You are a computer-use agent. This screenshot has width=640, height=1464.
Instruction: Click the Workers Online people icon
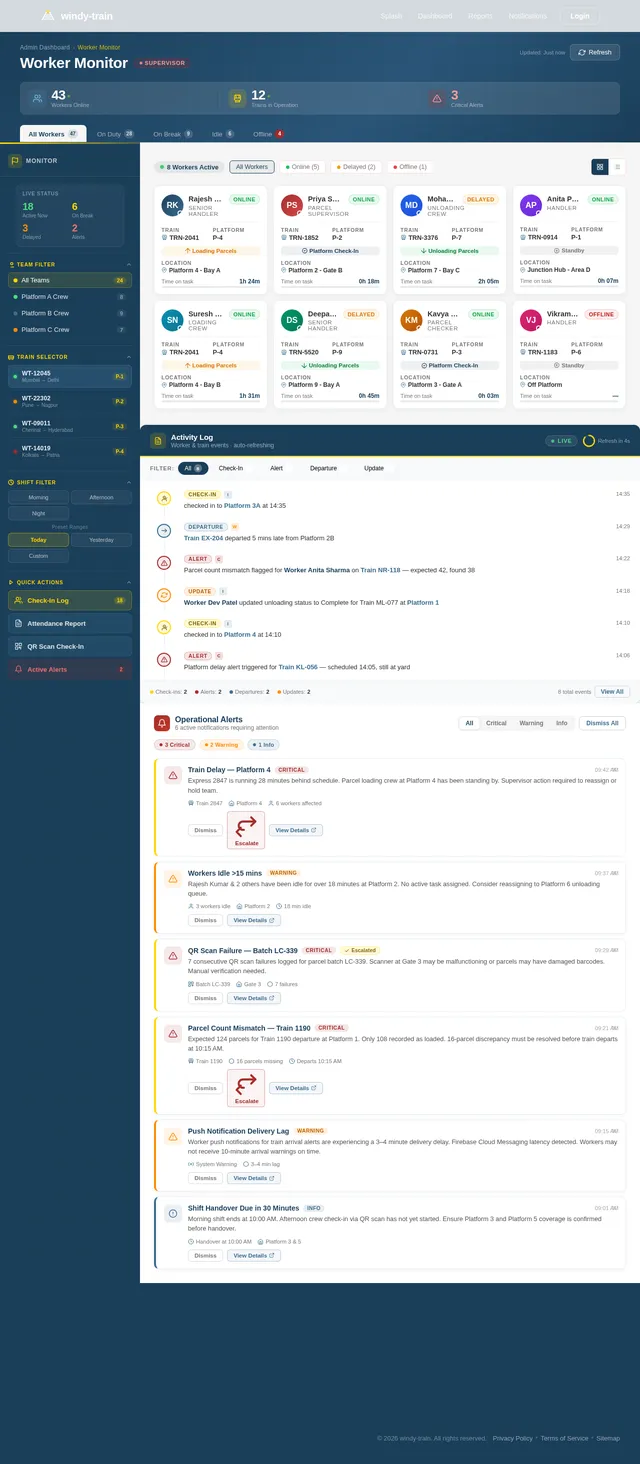coord(37,98)
